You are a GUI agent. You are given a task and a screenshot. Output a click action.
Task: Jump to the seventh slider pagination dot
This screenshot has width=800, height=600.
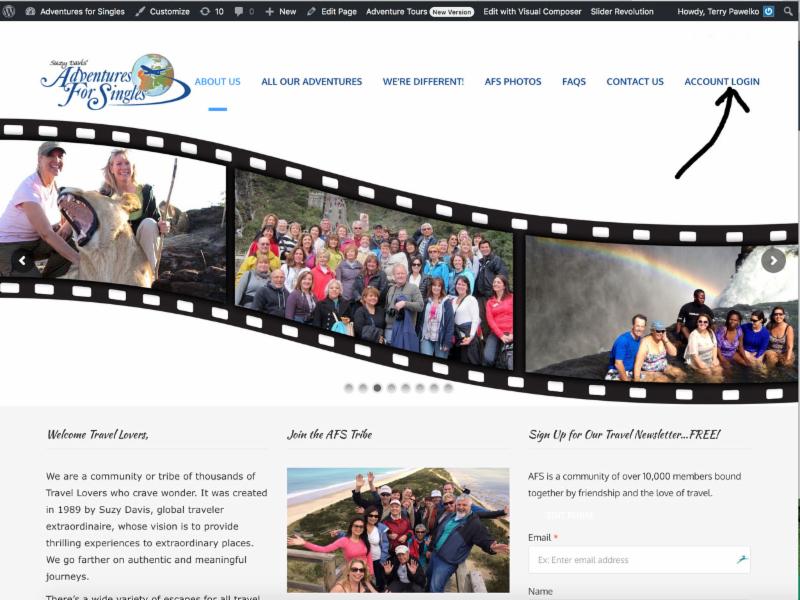point(434,388)
